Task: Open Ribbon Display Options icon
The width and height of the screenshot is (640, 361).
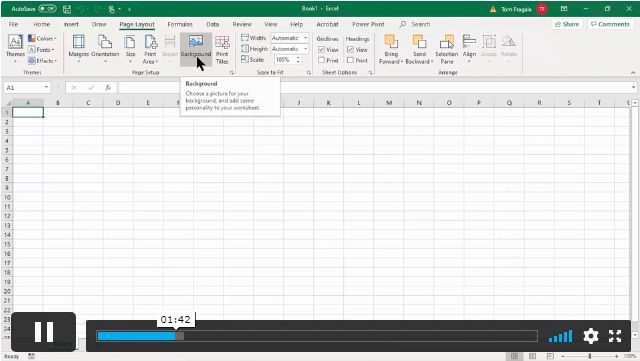Action: [564, 9]
